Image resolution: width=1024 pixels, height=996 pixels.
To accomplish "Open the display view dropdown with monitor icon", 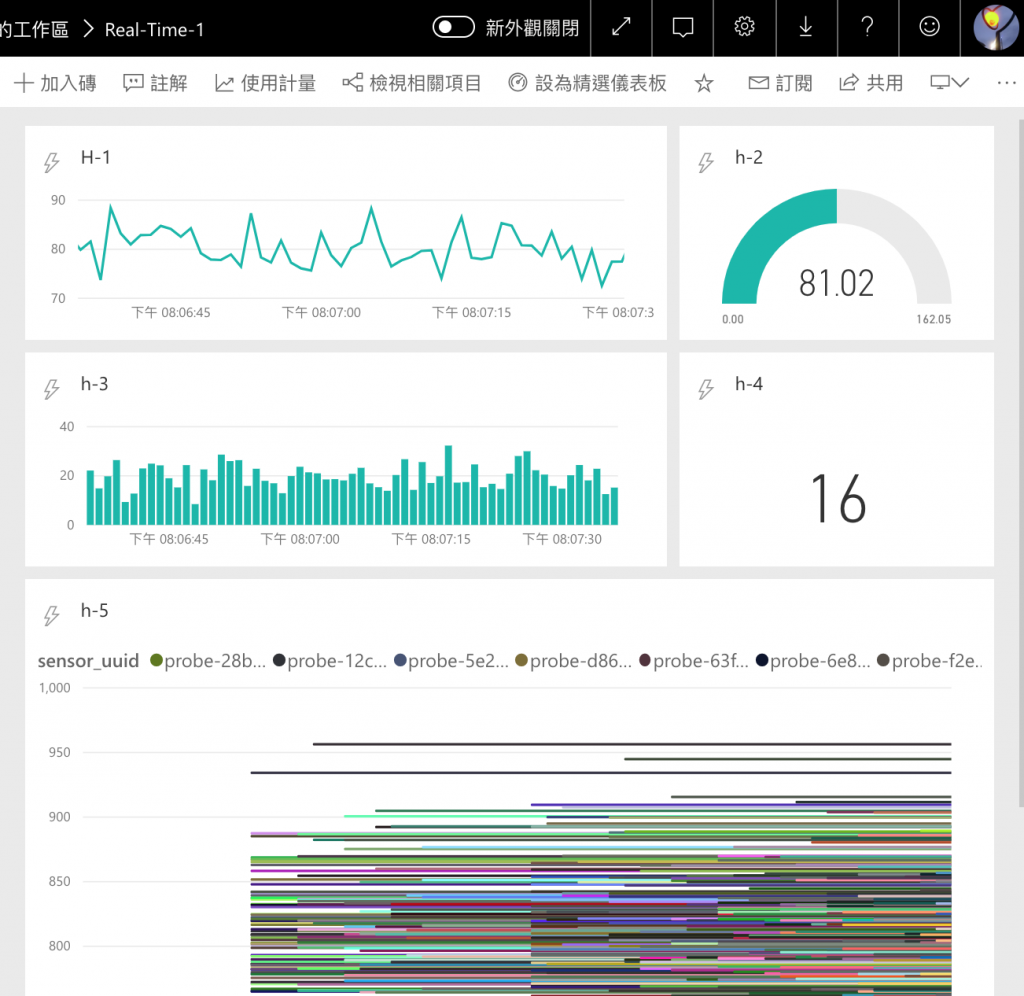I will 950,82.
